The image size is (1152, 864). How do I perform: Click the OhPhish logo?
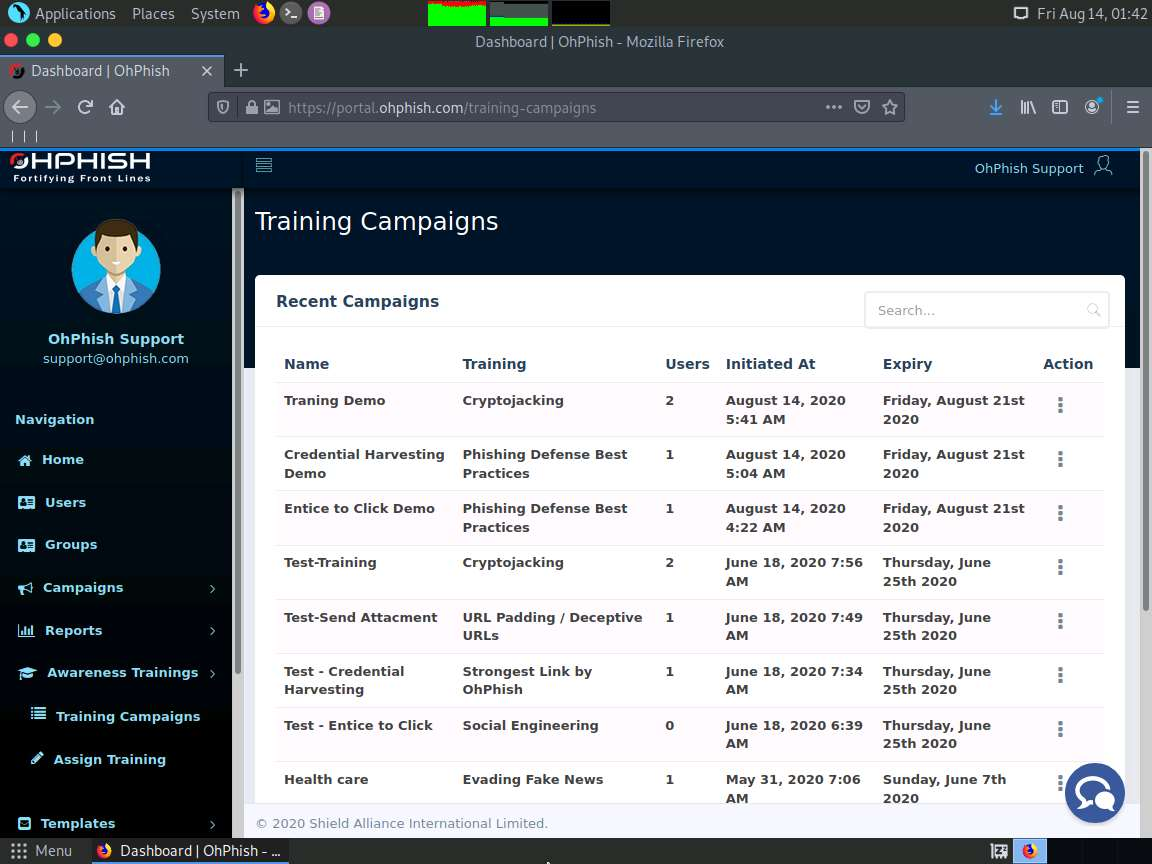(81, 167)
